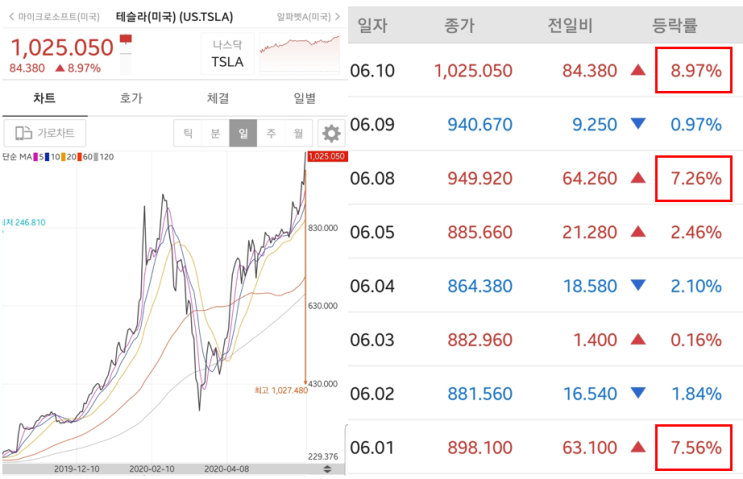Viewport: 743px width, 479px height.
Task: Click the 테슬라(미국) (US.TSLA) title
Action: point(174,17)
